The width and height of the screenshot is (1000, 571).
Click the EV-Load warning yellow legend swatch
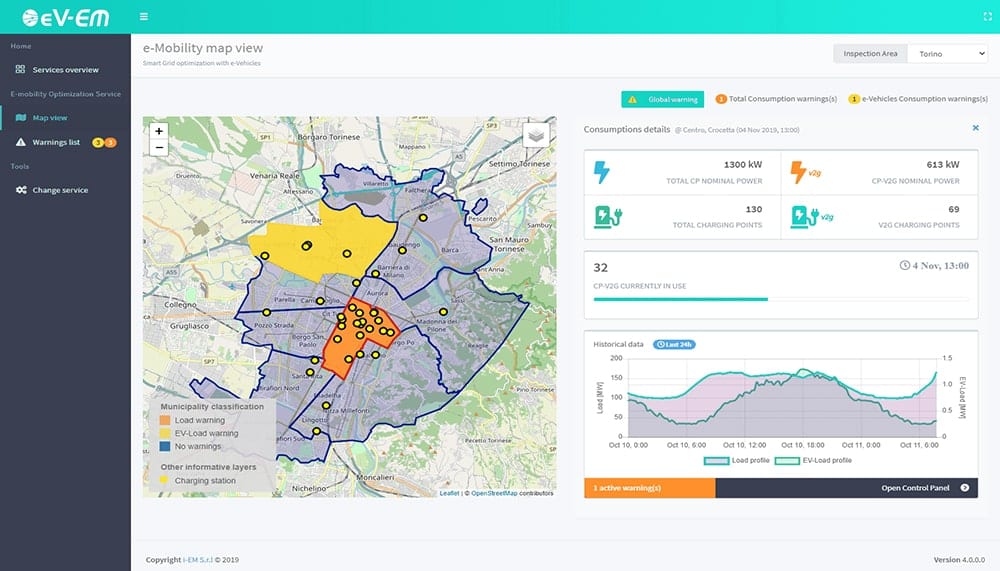(x=165, y=433)
